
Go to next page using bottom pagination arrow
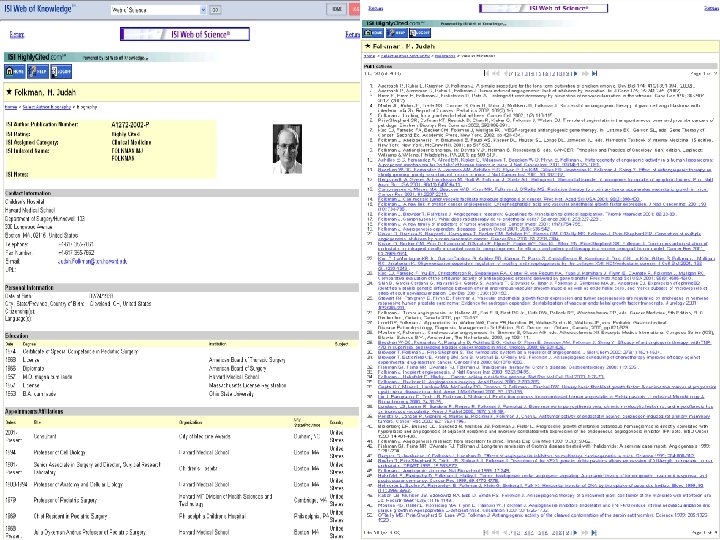pos(576,533)
